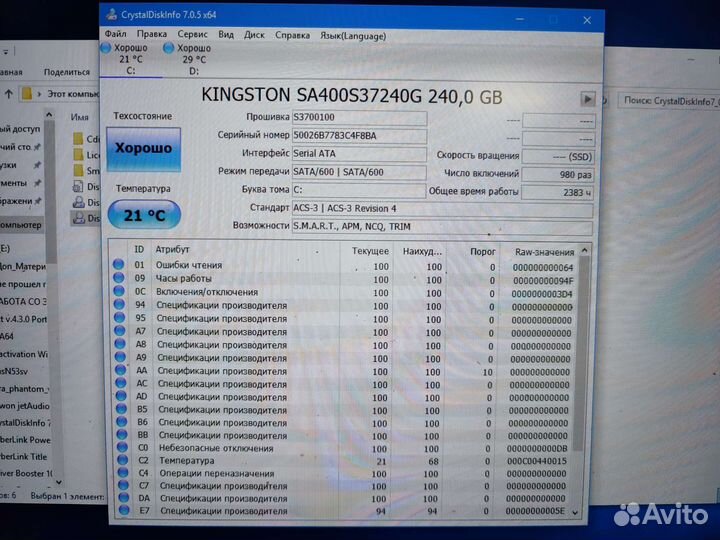Click the Прошивка field S3700100
This screenshot has width=720, height=540.
(x=360, y=118)
